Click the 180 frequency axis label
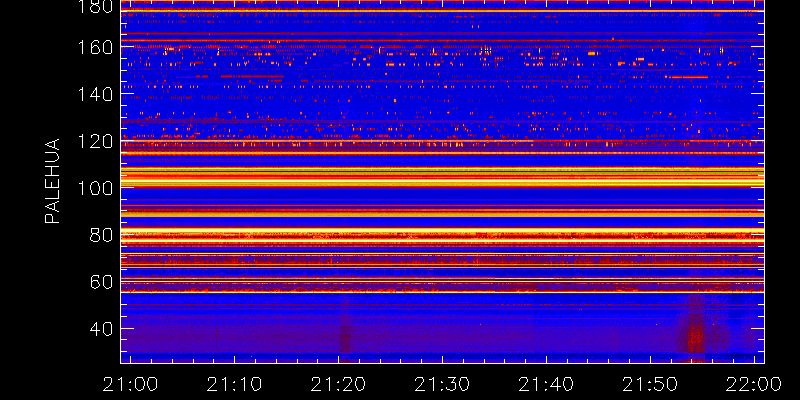The image size is (800, 400). 95,6
